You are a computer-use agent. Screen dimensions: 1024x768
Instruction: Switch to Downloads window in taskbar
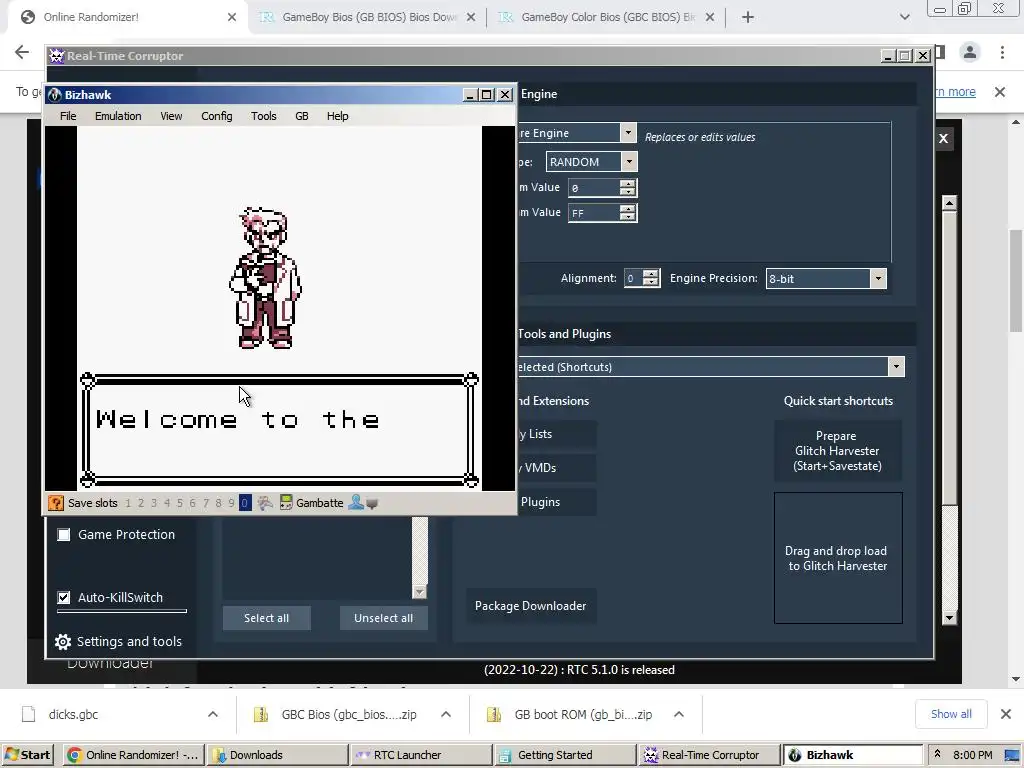(x=277, y=755)
